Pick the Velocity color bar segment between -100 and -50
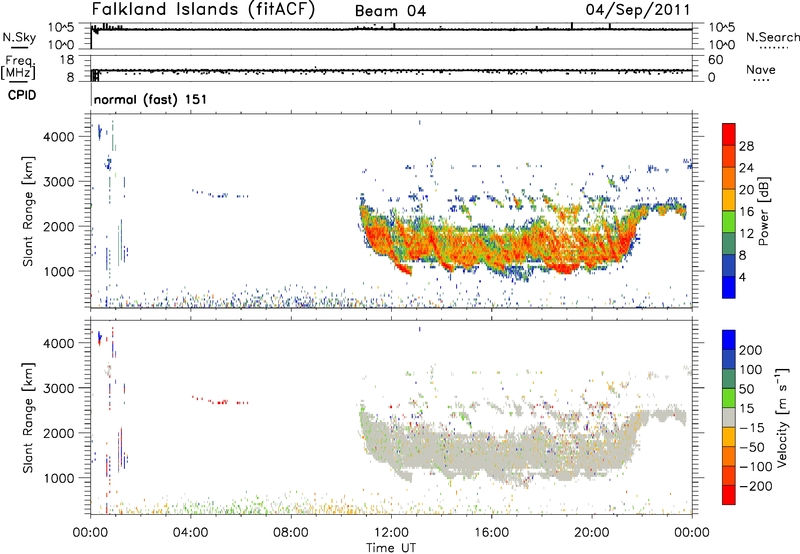 pos(729,457)
